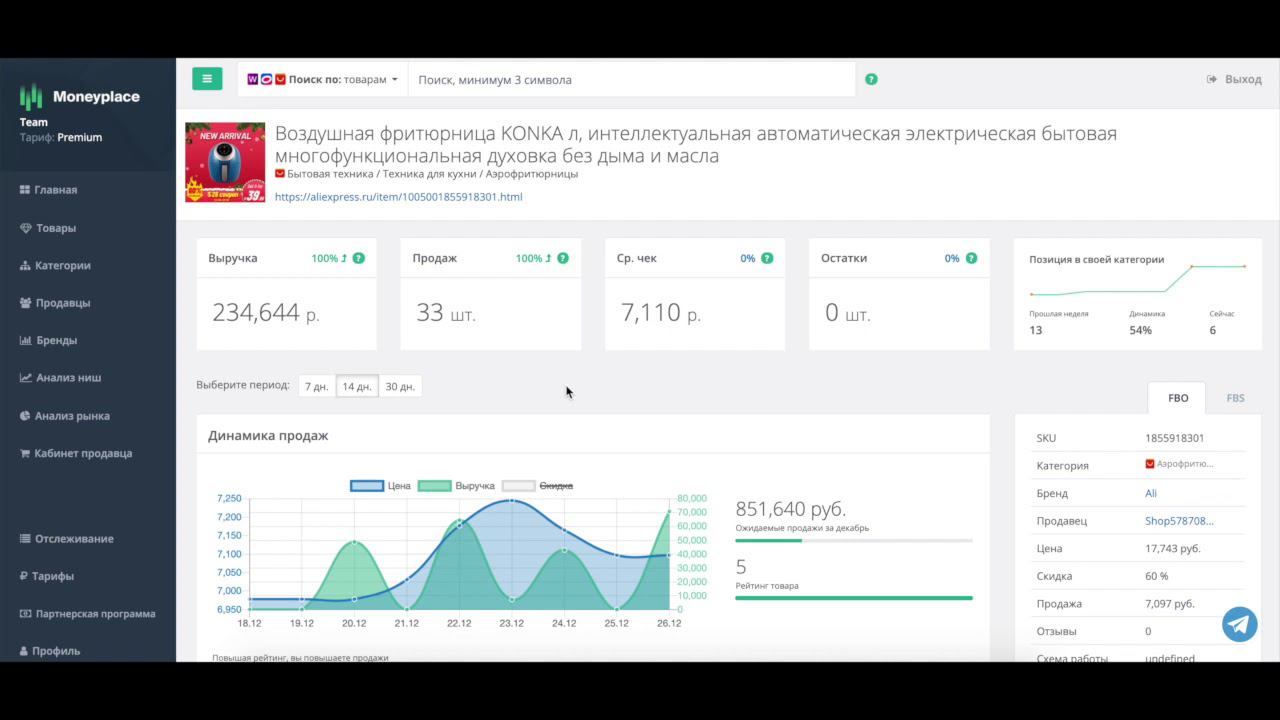The height and width of the screenshot is (720, 1280).
Task: Toggle the Выручка legend series
Action: pyautogui.click(x=456, y=486)
